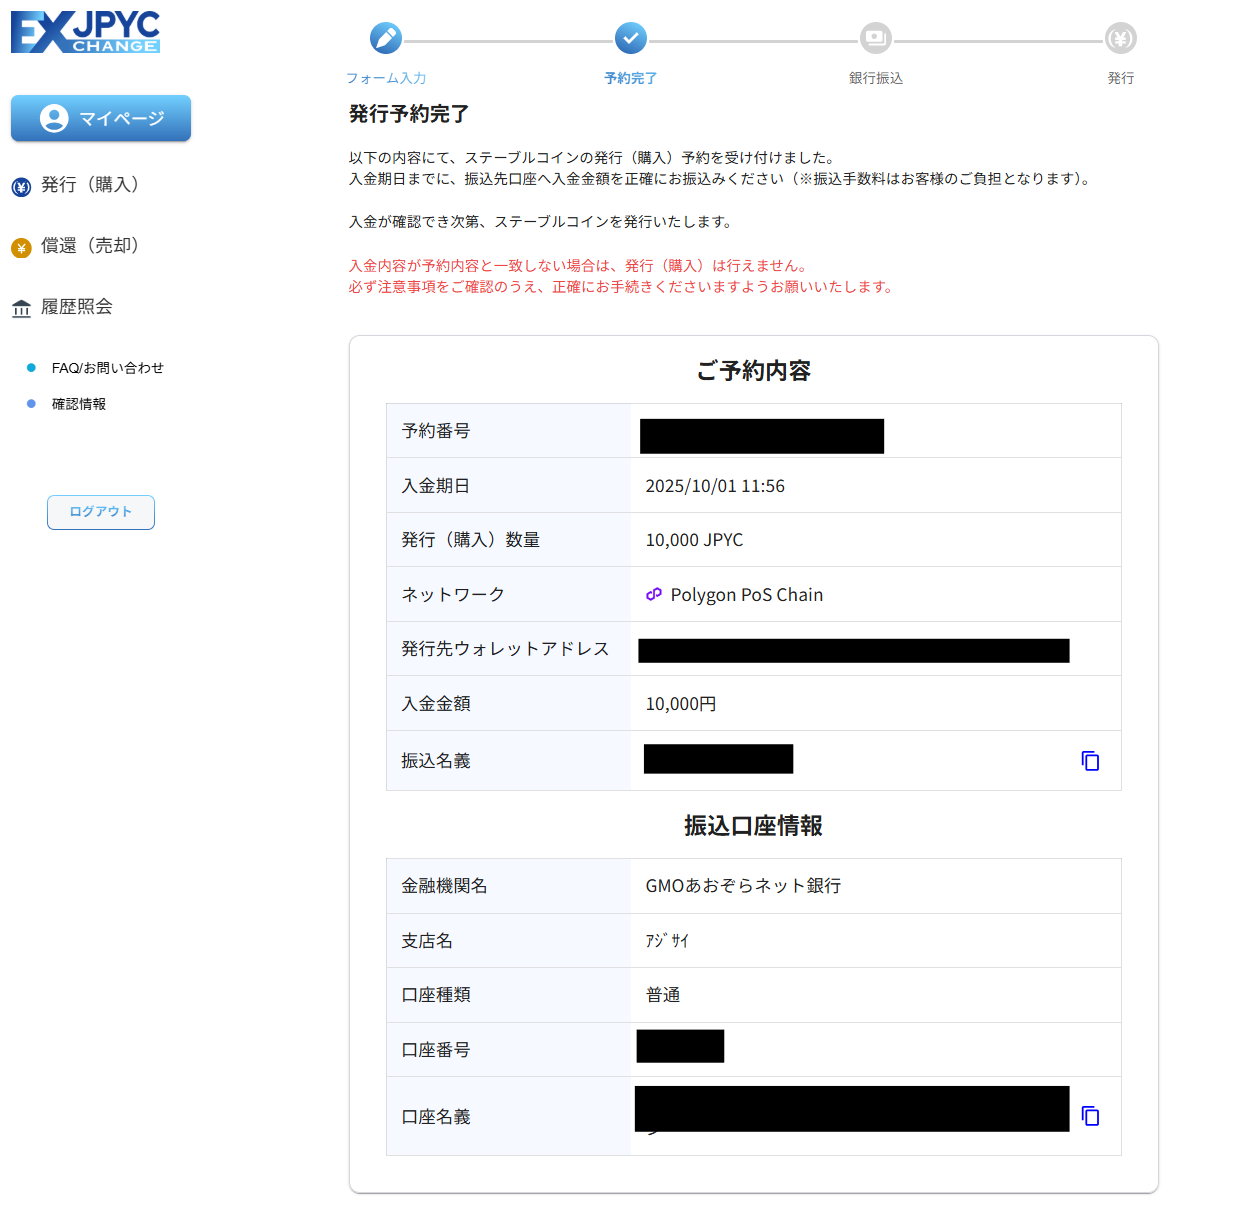The height and width of the screenshot is (1207, 1251).
Task: Click the Polygon network icon
Action: [x=654, y=594]
